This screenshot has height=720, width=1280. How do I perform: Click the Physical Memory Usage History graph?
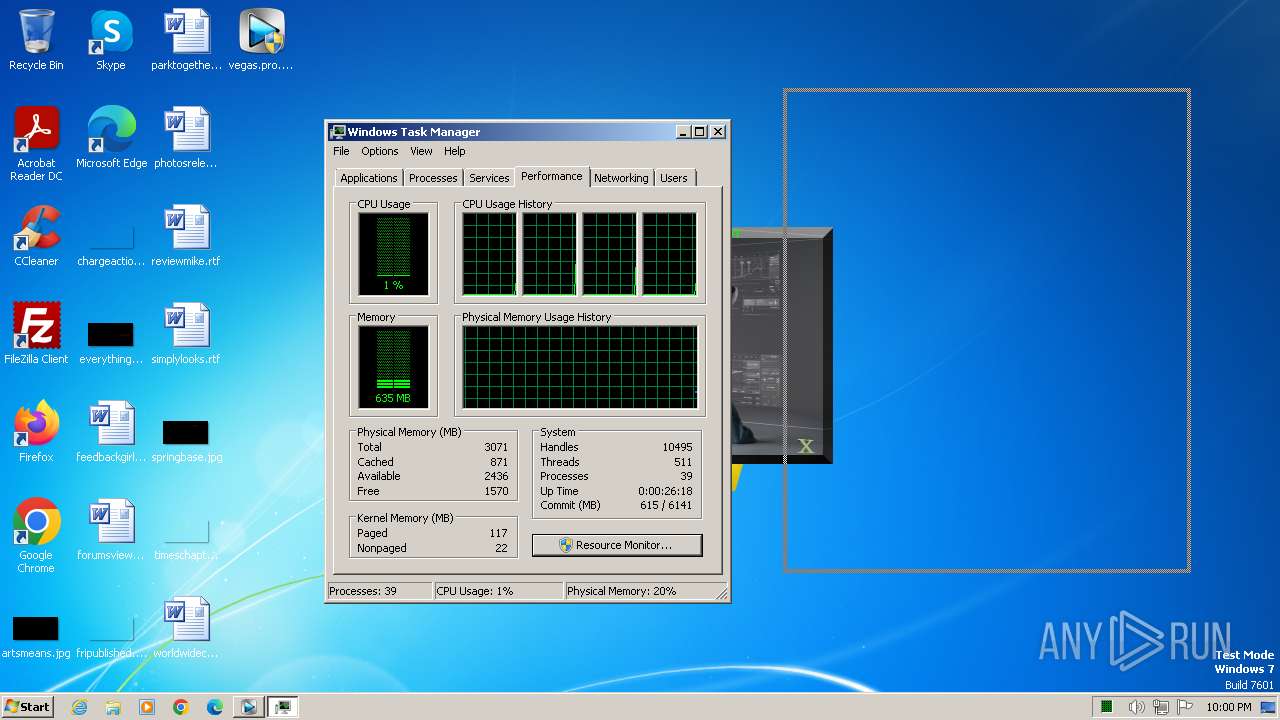pyautogui.click(x=580, y=367)
